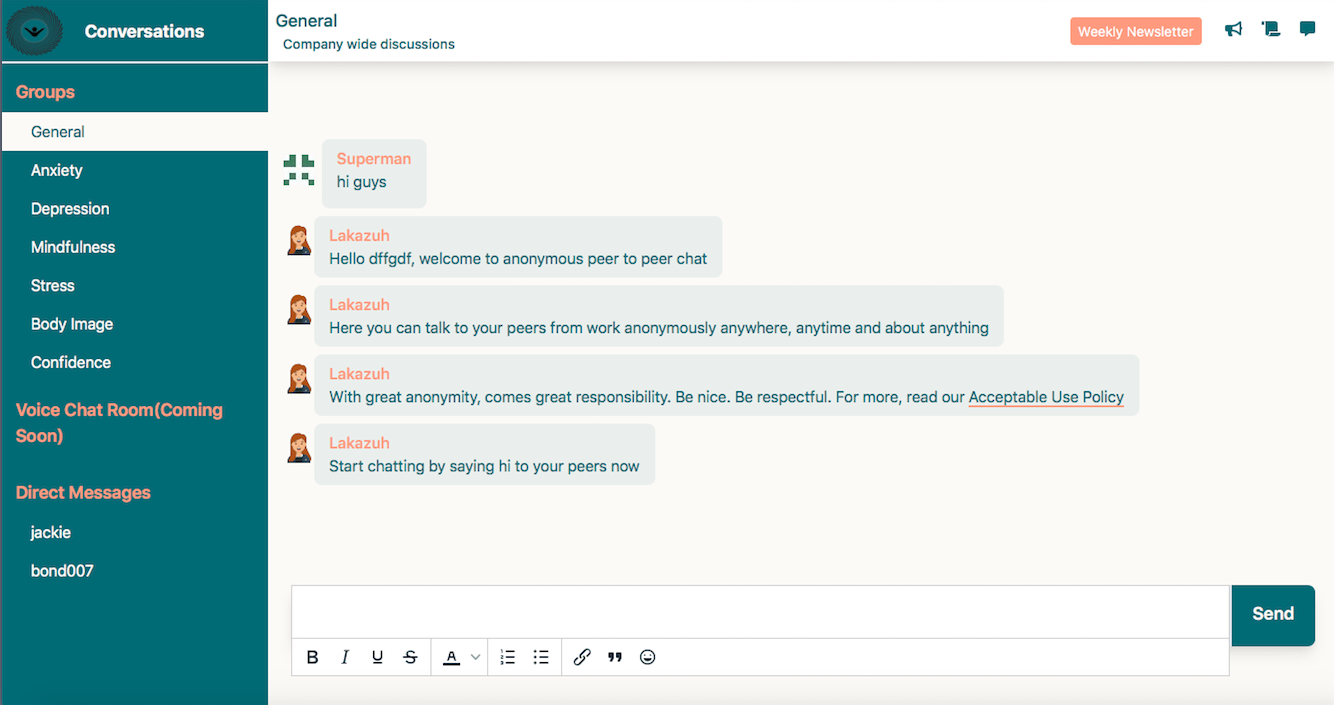Focus the message input field
This screenshot has height=705, width=1334.
(760, 611)
